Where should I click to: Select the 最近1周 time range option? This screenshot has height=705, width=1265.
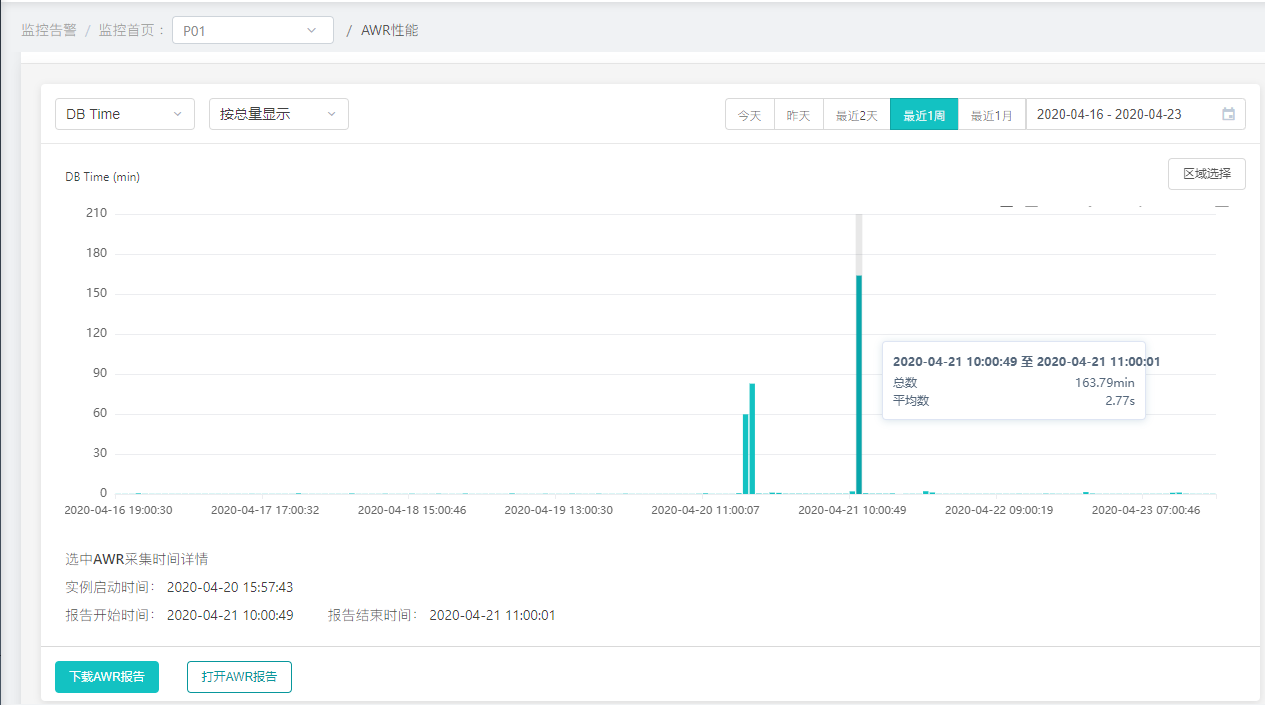pos(923,115)
